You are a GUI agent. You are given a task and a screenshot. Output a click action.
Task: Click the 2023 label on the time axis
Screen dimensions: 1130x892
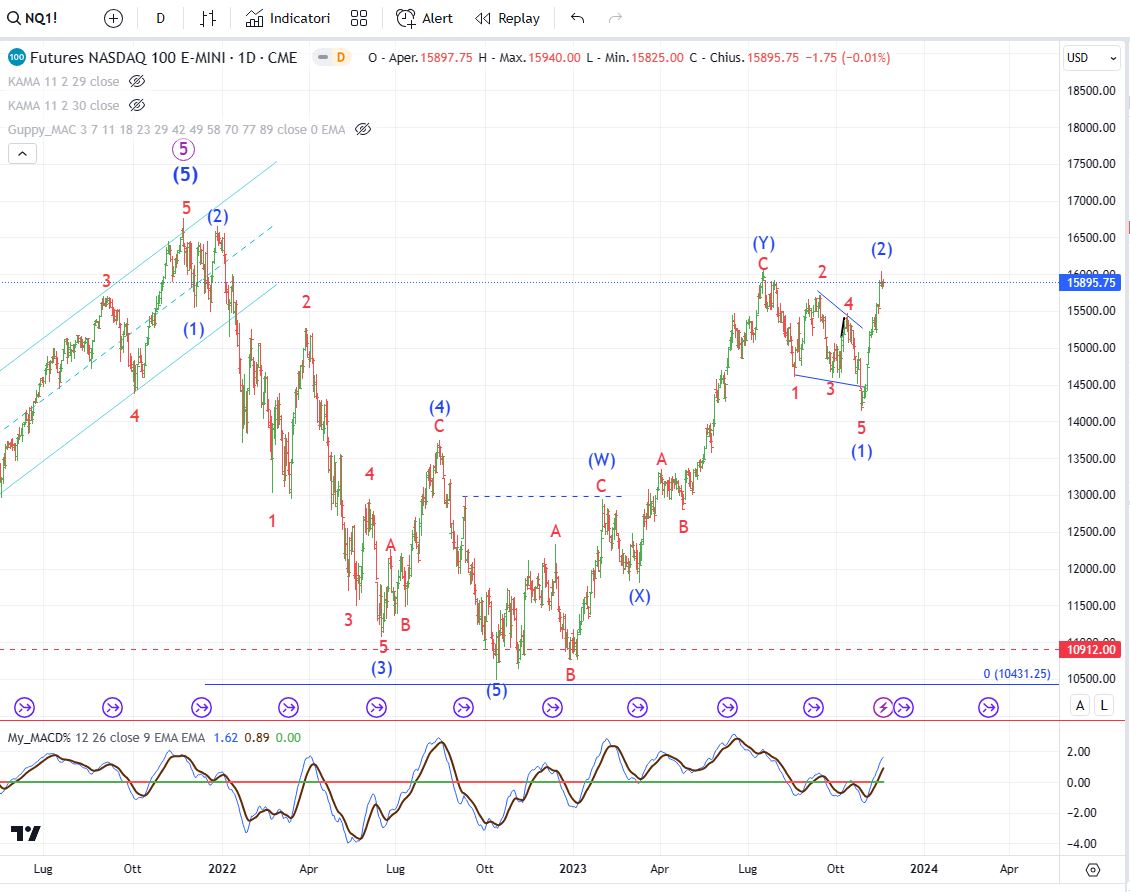(573, 869)
